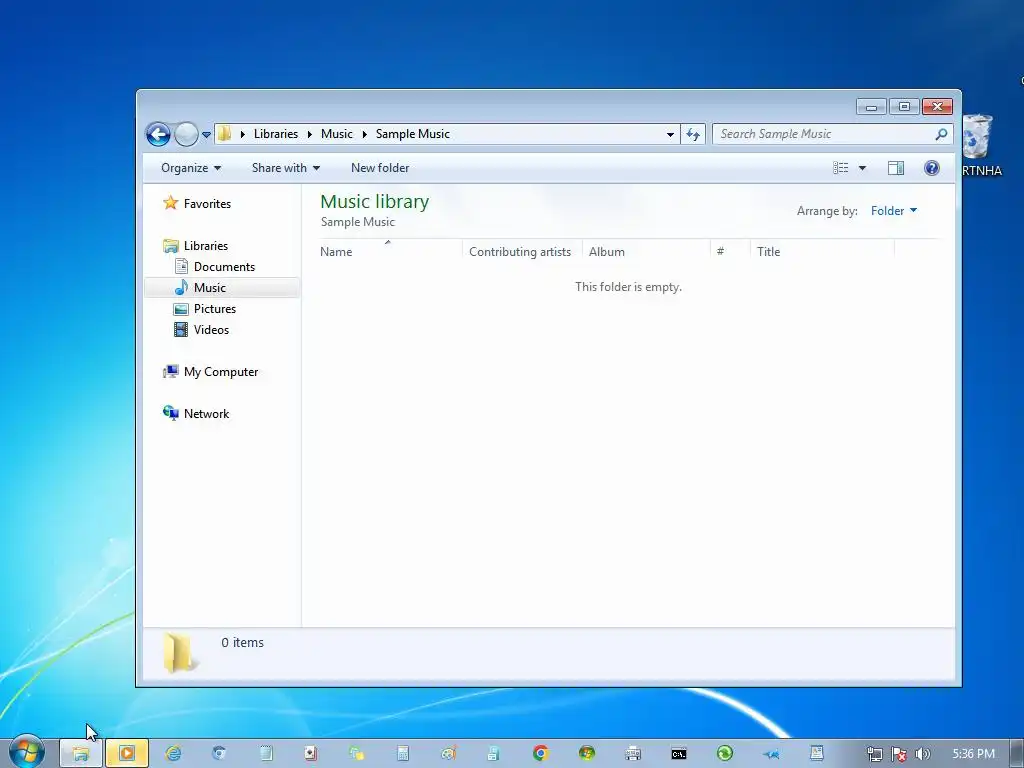Open Videos library in sidebar

(211, 329)
